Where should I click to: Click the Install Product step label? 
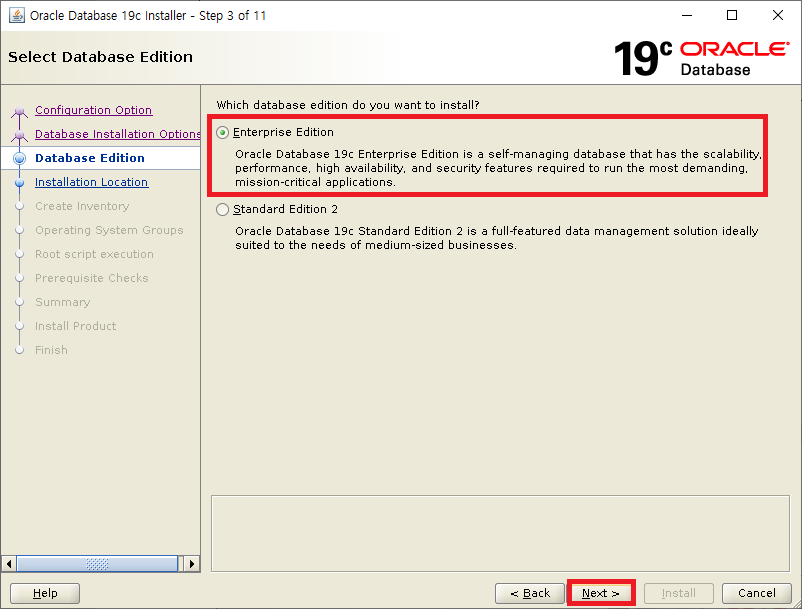(x=75, y=326)
